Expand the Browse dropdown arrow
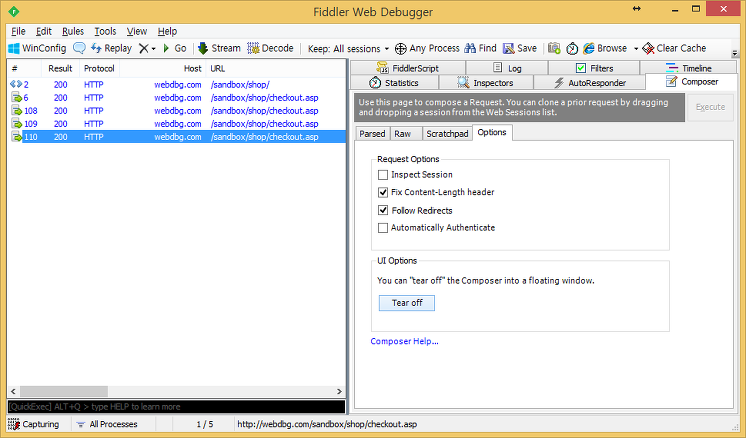 636,49
